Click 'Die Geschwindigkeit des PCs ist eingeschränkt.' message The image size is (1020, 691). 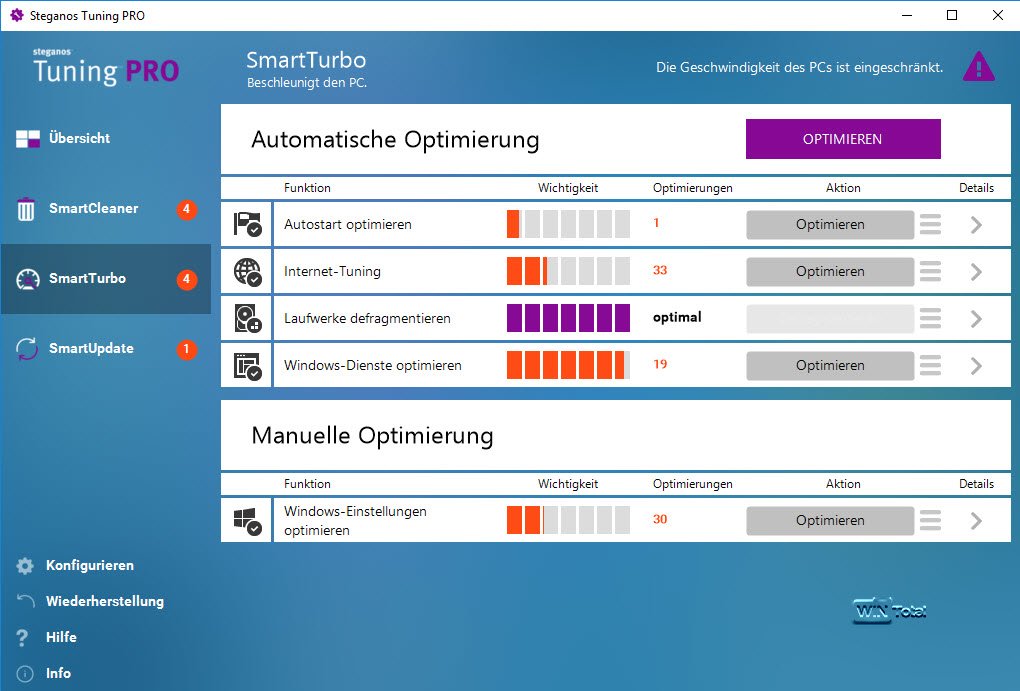799,68
